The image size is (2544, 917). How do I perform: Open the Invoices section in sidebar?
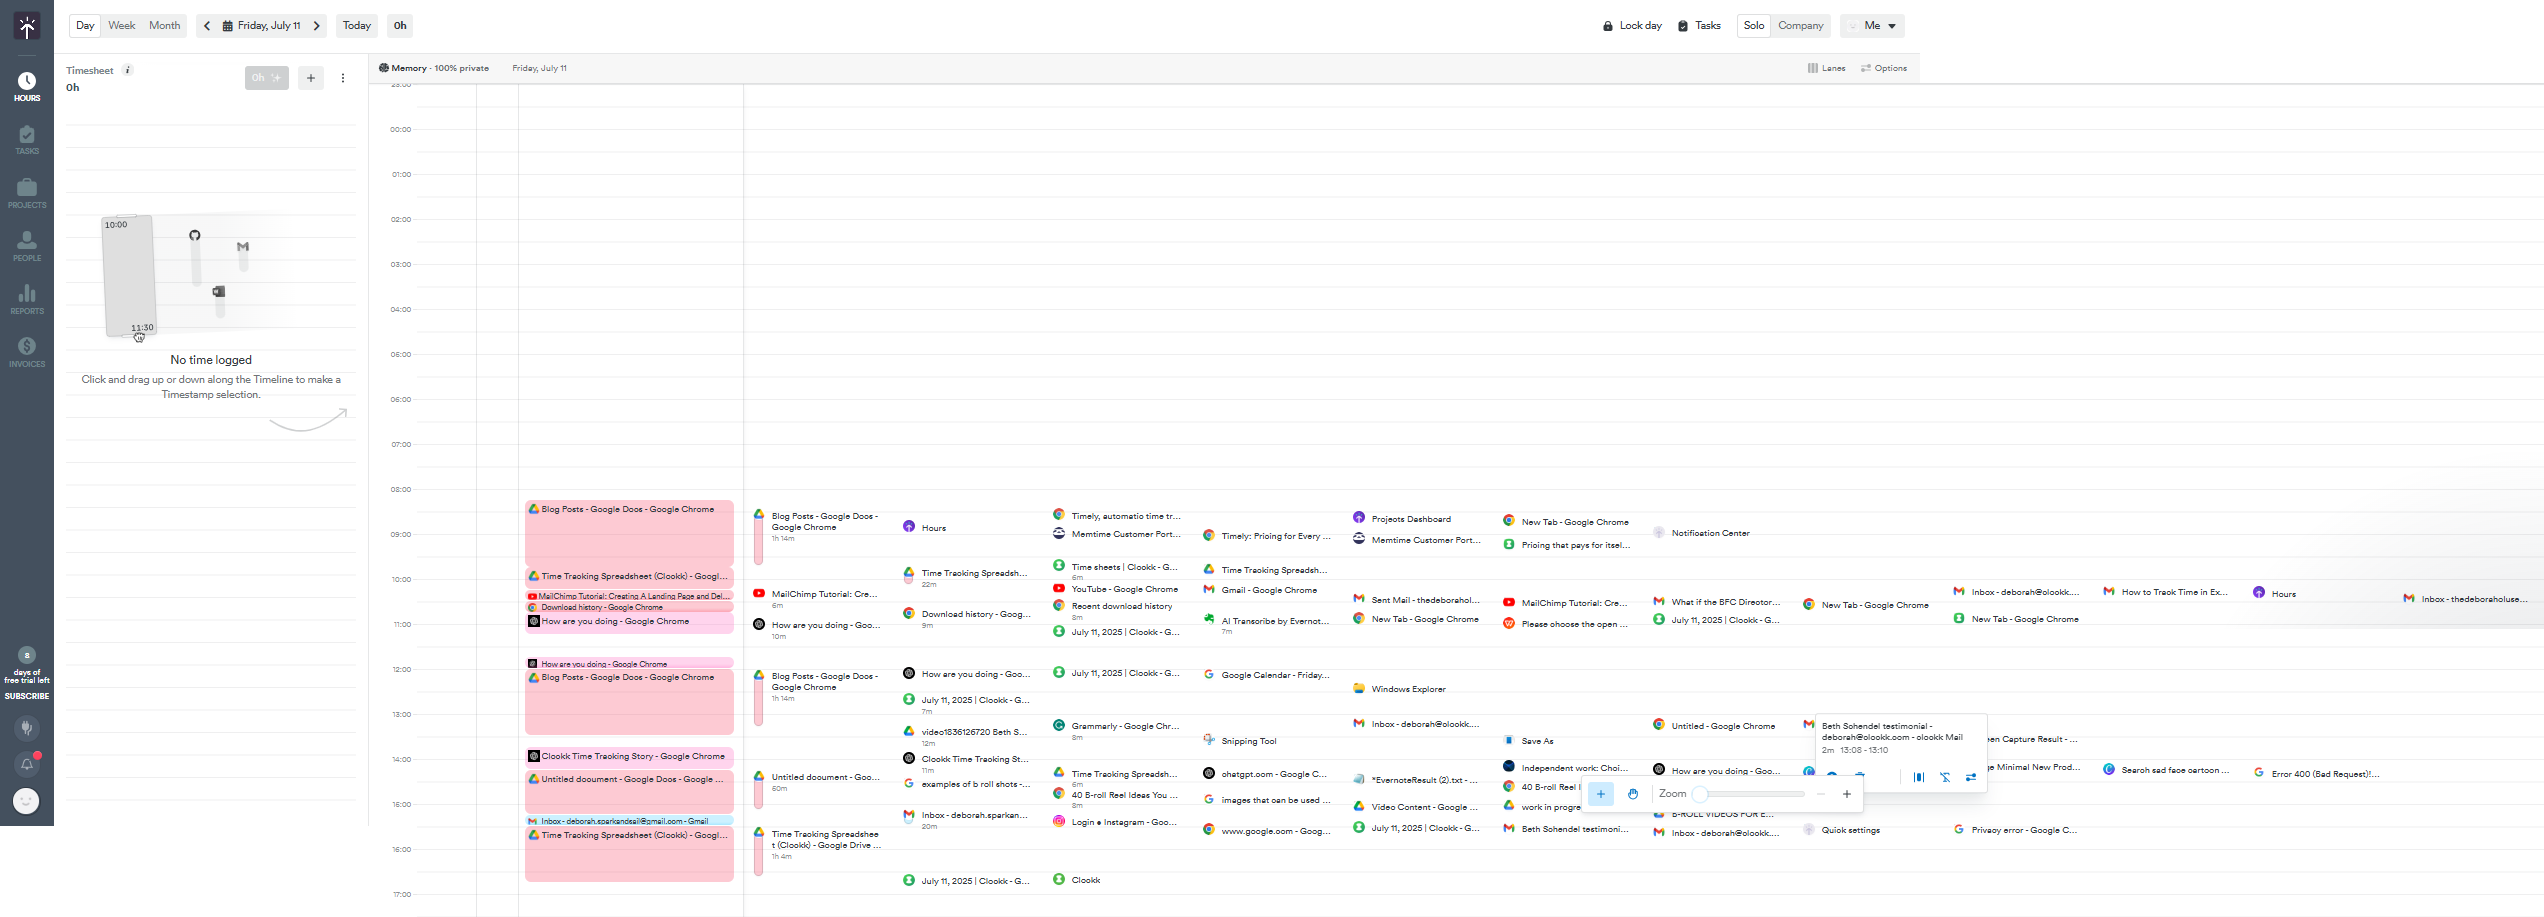click(x=27, y=352)
